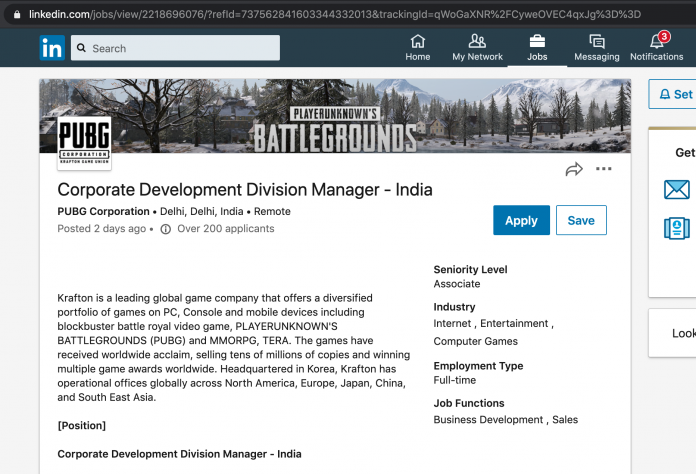View Notifications with red badge
Viewport: 696px width, 474px height.
click(657, 47)
